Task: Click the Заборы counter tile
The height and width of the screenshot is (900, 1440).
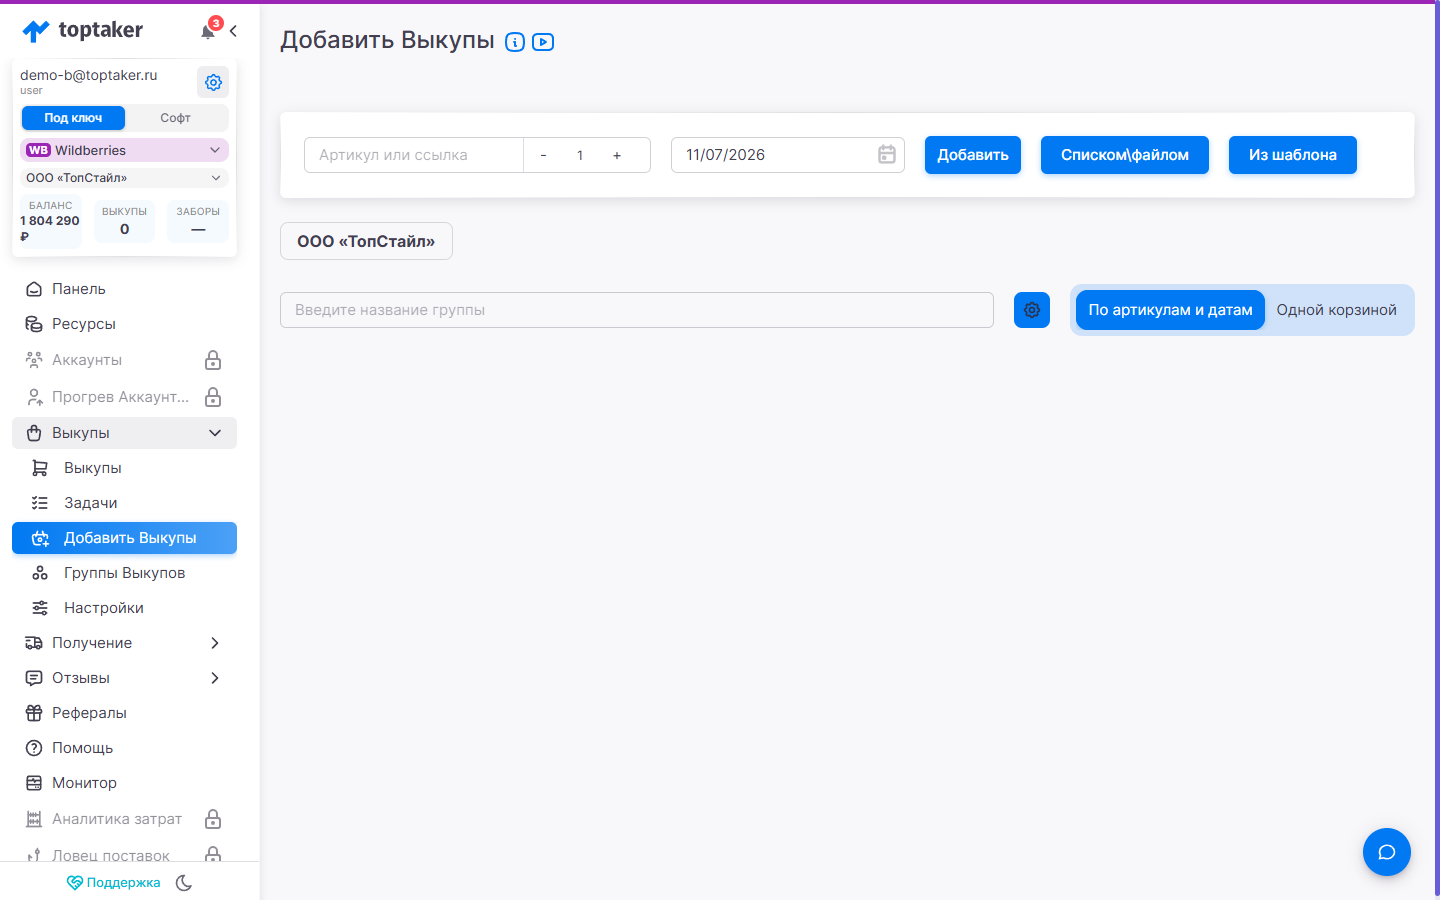Action: (198, 221)
